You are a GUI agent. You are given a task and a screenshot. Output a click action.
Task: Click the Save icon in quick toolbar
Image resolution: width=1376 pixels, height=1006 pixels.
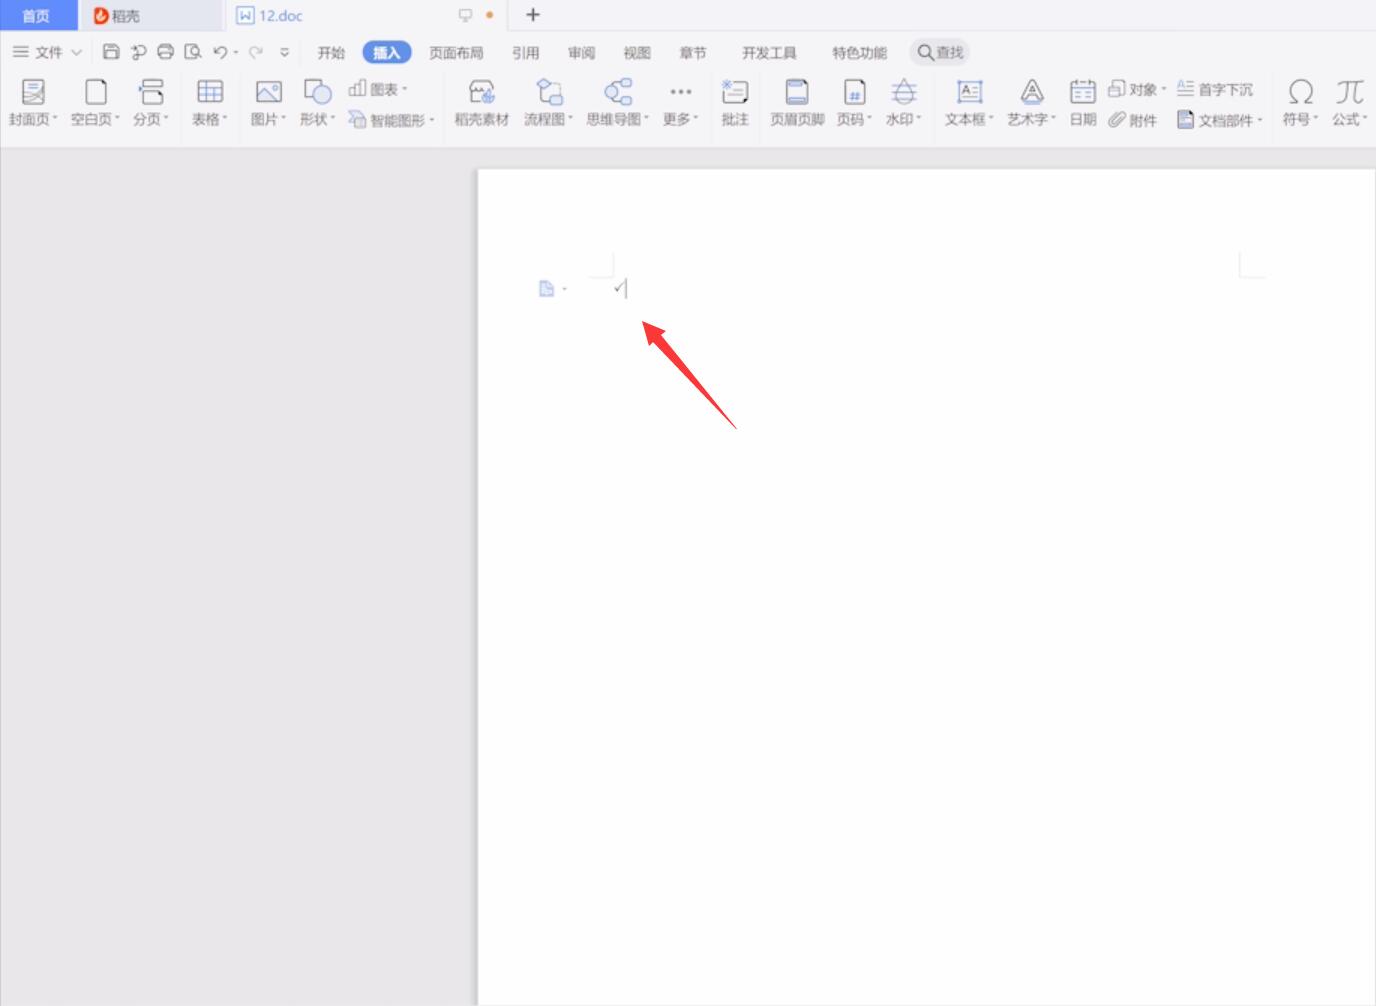(111, 52)
